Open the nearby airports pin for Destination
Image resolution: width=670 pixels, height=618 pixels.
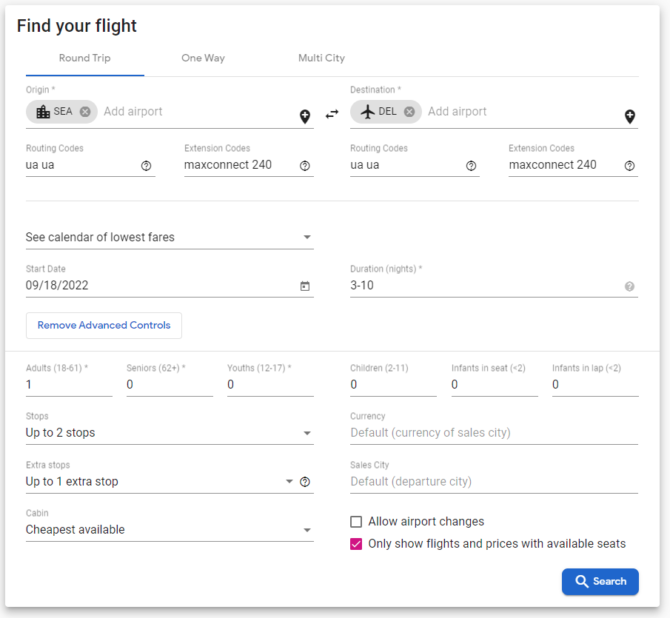[x=630, y=116]
